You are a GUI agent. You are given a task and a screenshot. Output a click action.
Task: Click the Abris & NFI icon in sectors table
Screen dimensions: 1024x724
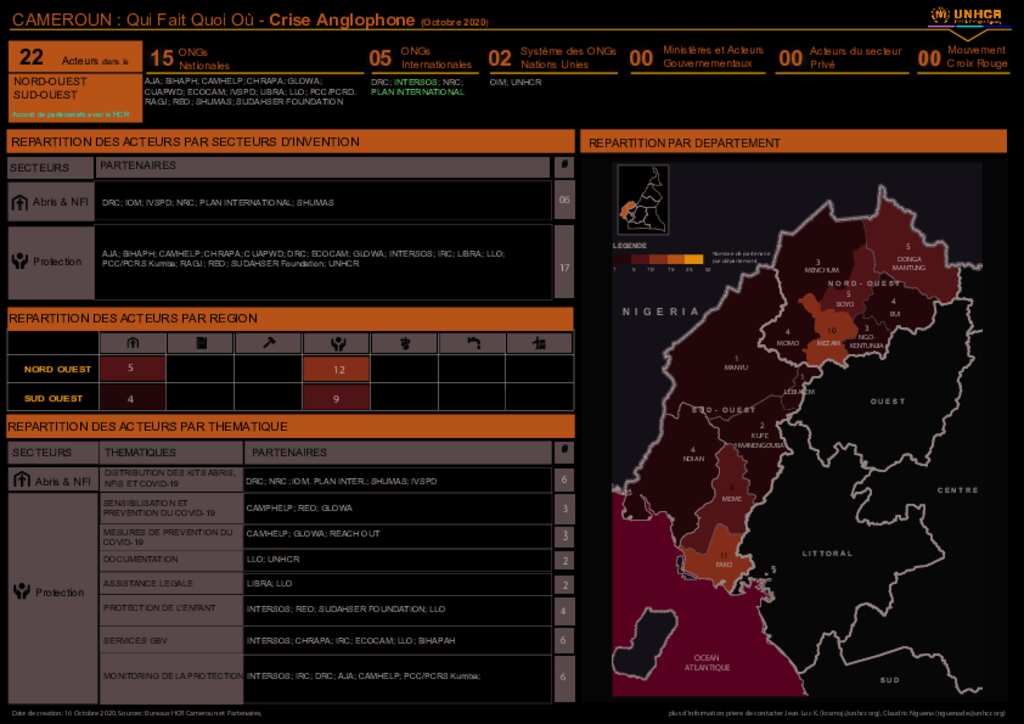[20, 203]
